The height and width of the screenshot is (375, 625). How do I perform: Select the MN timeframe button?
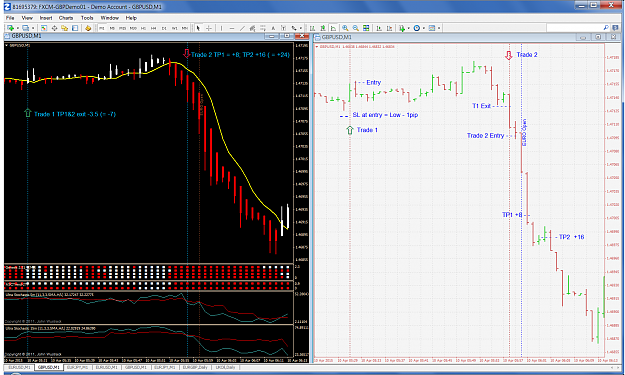coord(185,28)
